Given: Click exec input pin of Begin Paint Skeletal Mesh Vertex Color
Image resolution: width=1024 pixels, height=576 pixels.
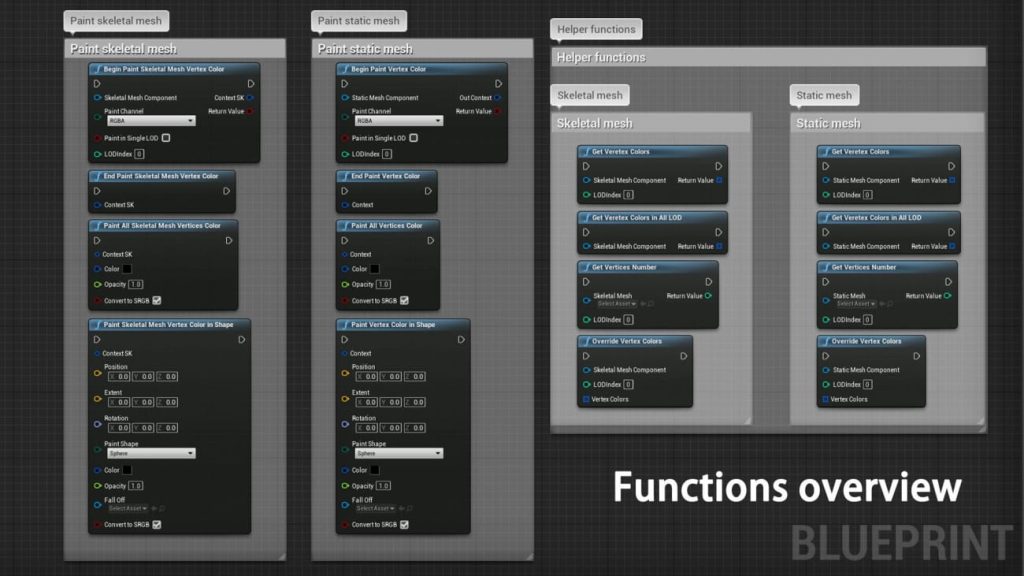Looking at the screenshot, I should [x=97, y=84].
